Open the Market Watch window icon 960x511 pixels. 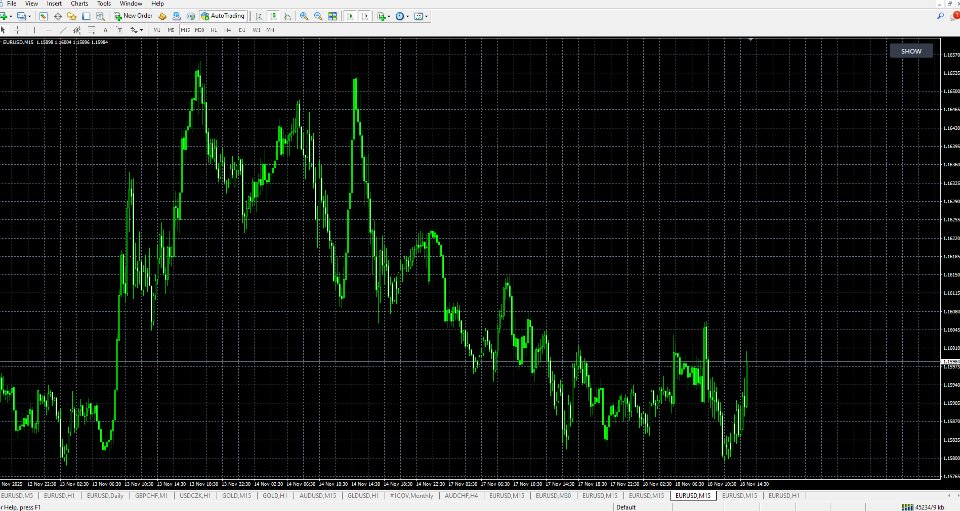pos(43,16)
